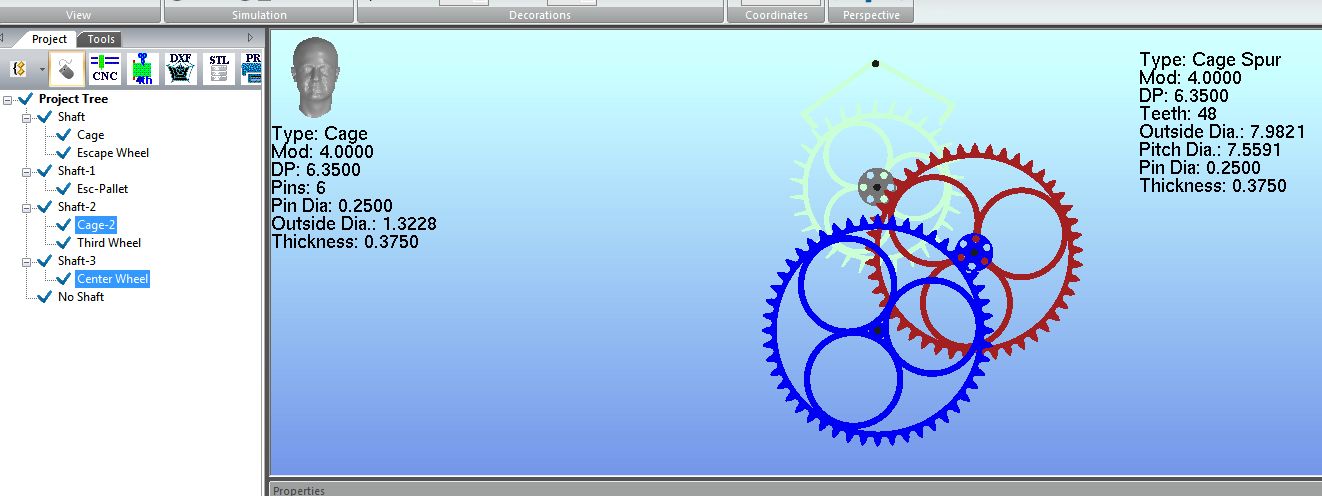Screen dimensions: 1322x496
Task: Click the mouse pointer select tool icon
Action: (66, 70)
